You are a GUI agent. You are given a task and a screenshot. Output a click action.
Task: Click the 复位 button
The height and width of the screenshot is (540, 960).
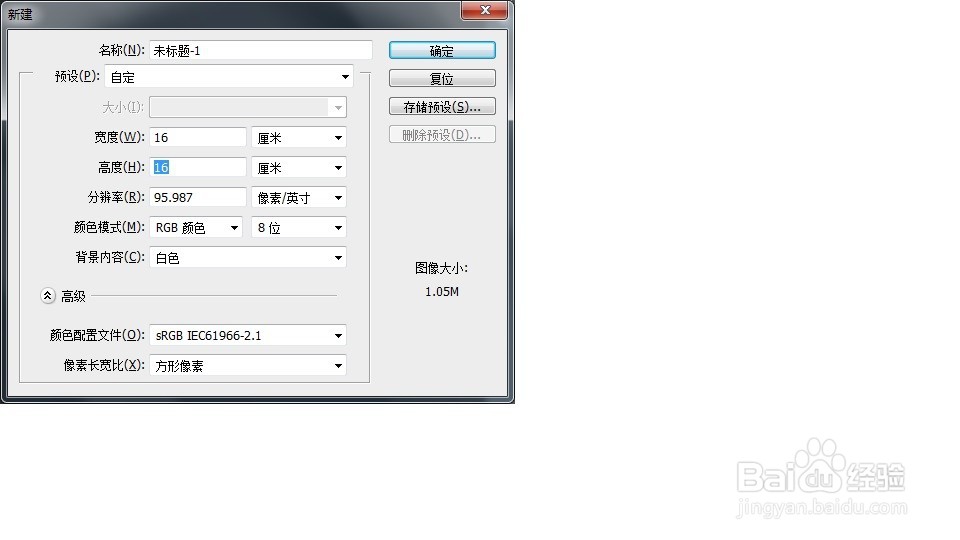[x=442, y=78]
